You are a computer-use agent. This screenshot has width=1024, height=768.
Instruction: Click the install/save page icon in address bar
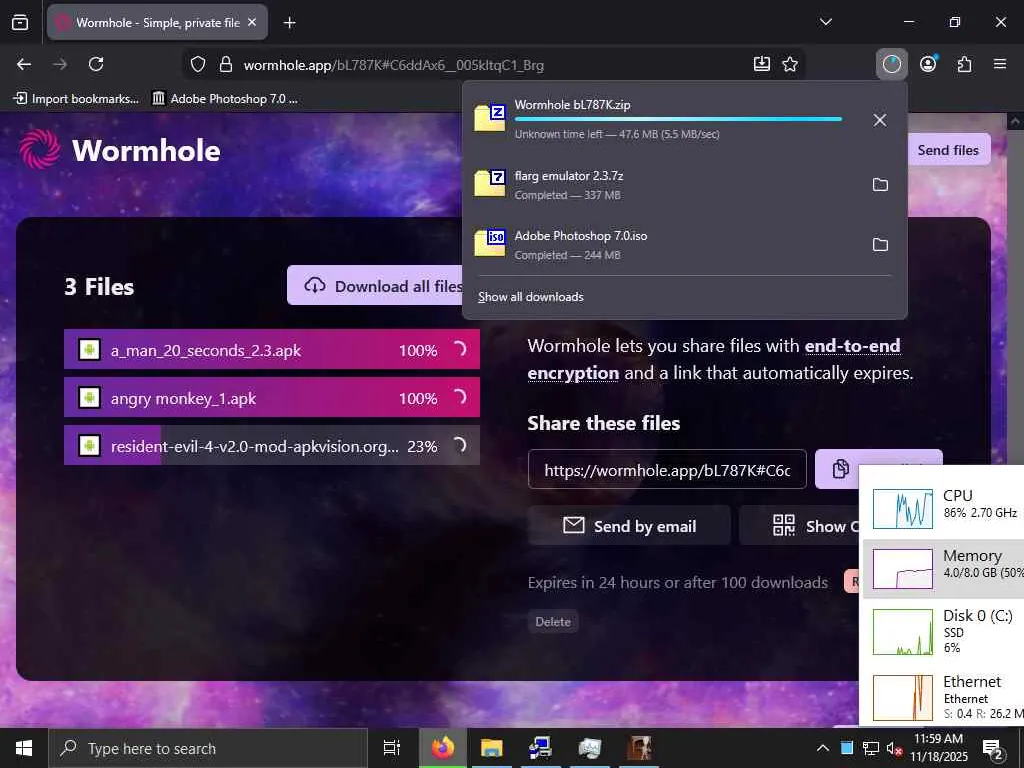pos(761,64)
